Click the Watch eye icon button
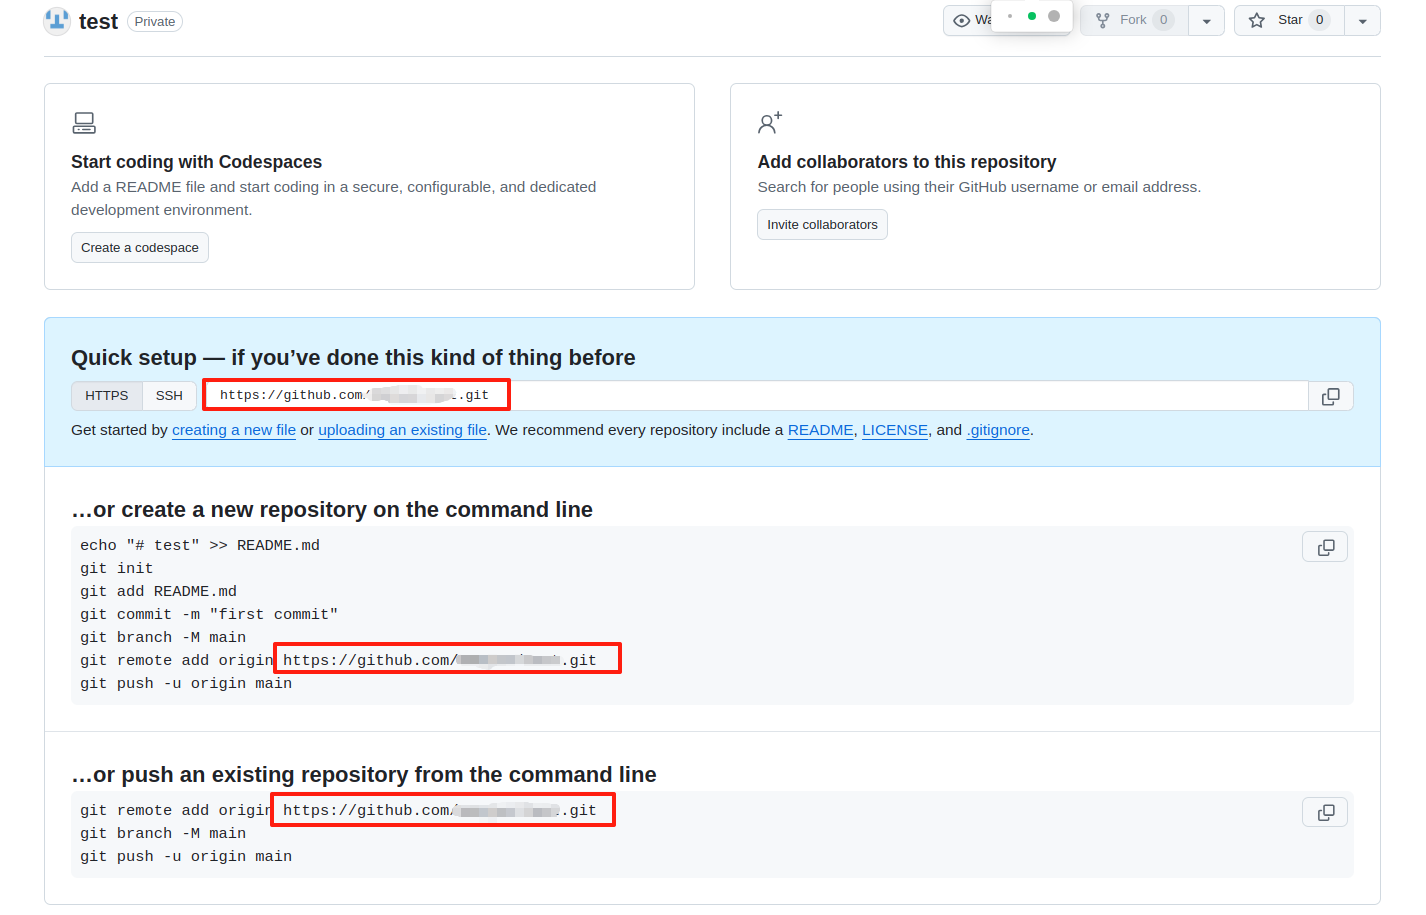The image size is (1426, 915). [962, 21]
